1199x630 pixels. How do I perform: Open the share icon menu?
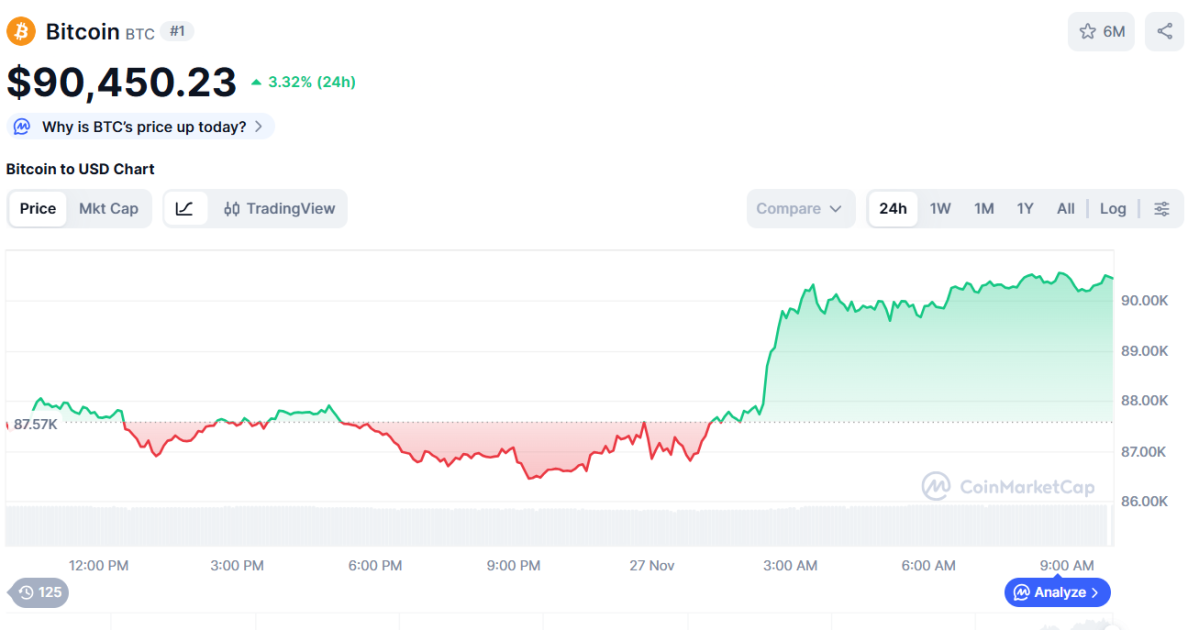click(x=1164, y=31)
